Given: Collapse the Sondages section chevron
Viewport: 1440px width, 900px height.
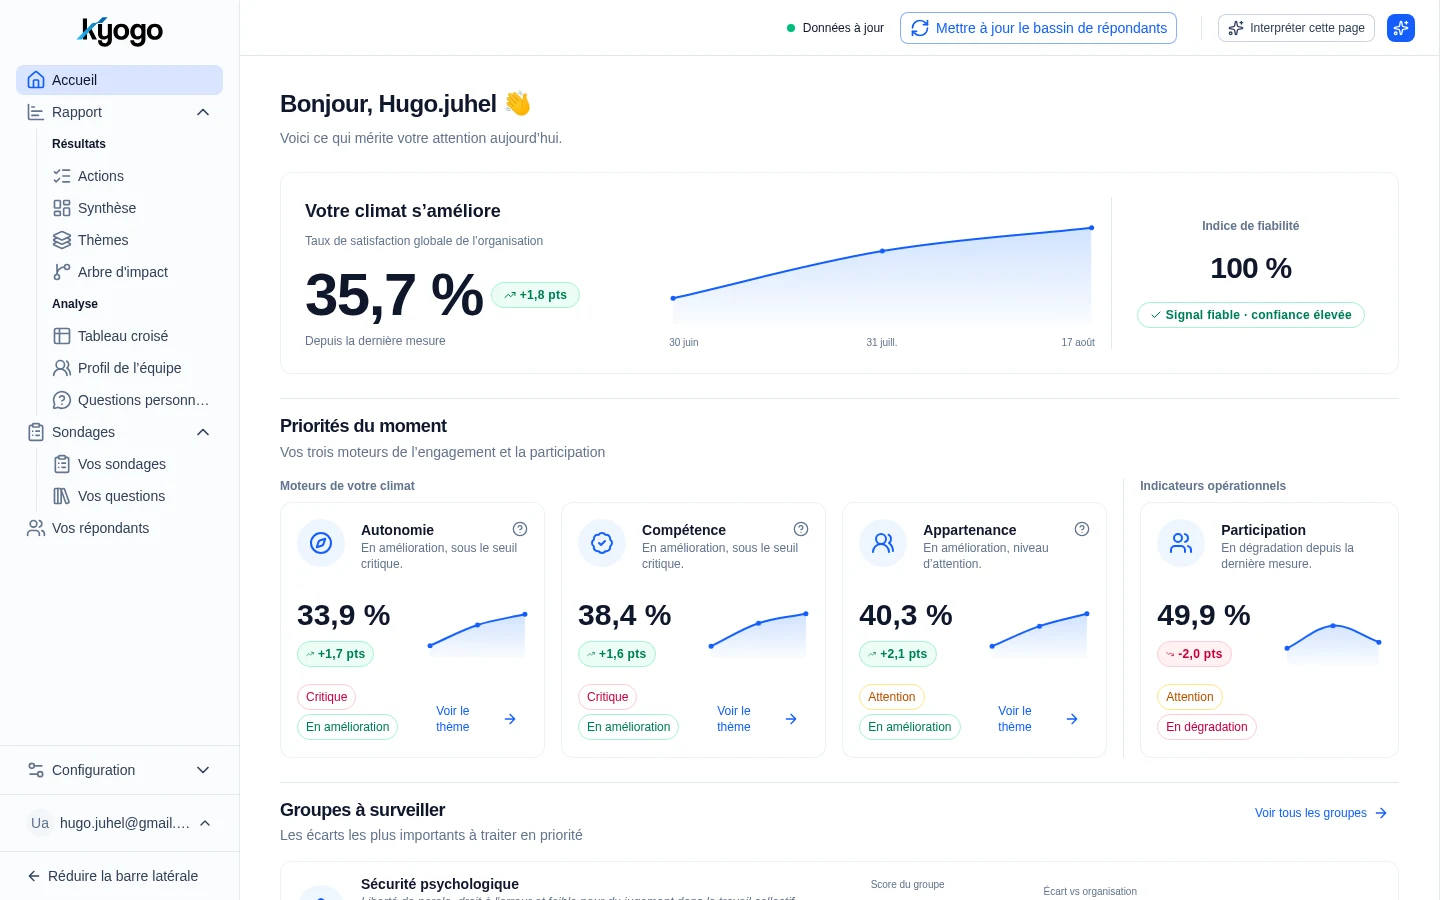Looking at the screenshot, I should [203, 432].
